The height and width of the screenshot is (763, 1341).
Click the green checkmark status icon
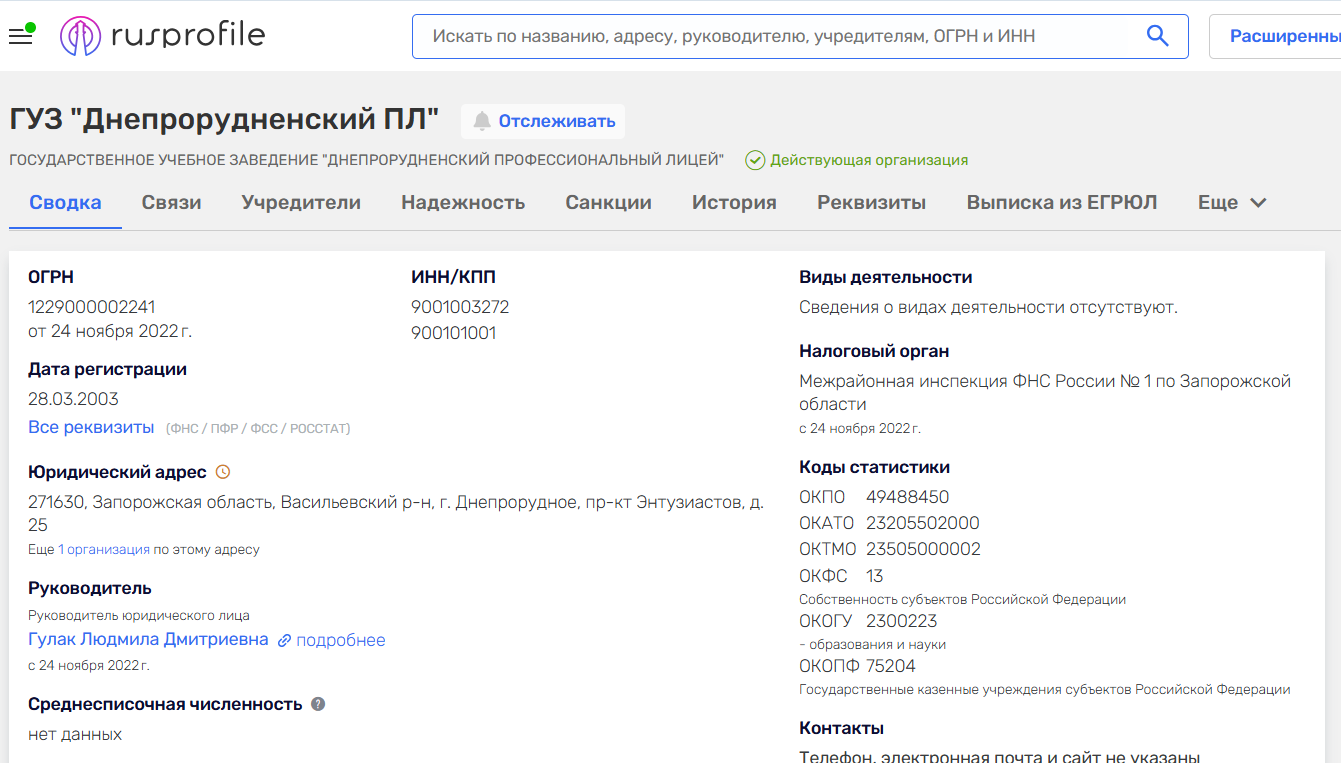755,160
